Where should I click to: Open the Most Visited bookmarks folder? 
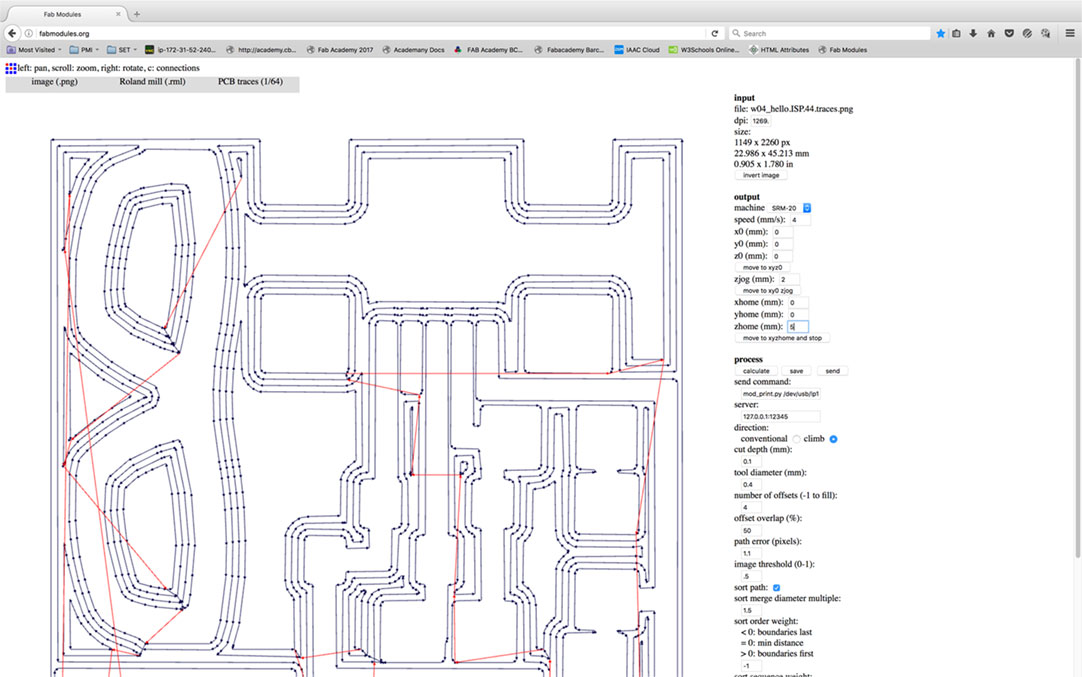click(x=34, y=50)
